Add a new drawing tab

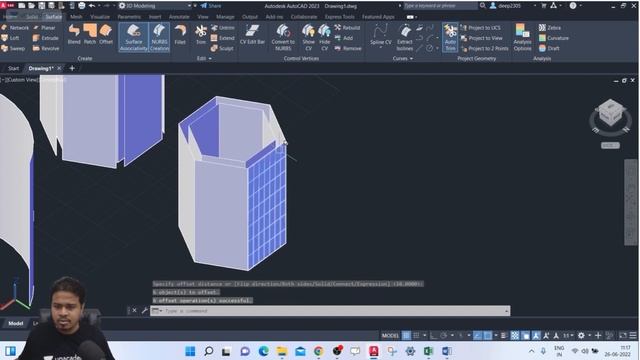coord(72,68)
